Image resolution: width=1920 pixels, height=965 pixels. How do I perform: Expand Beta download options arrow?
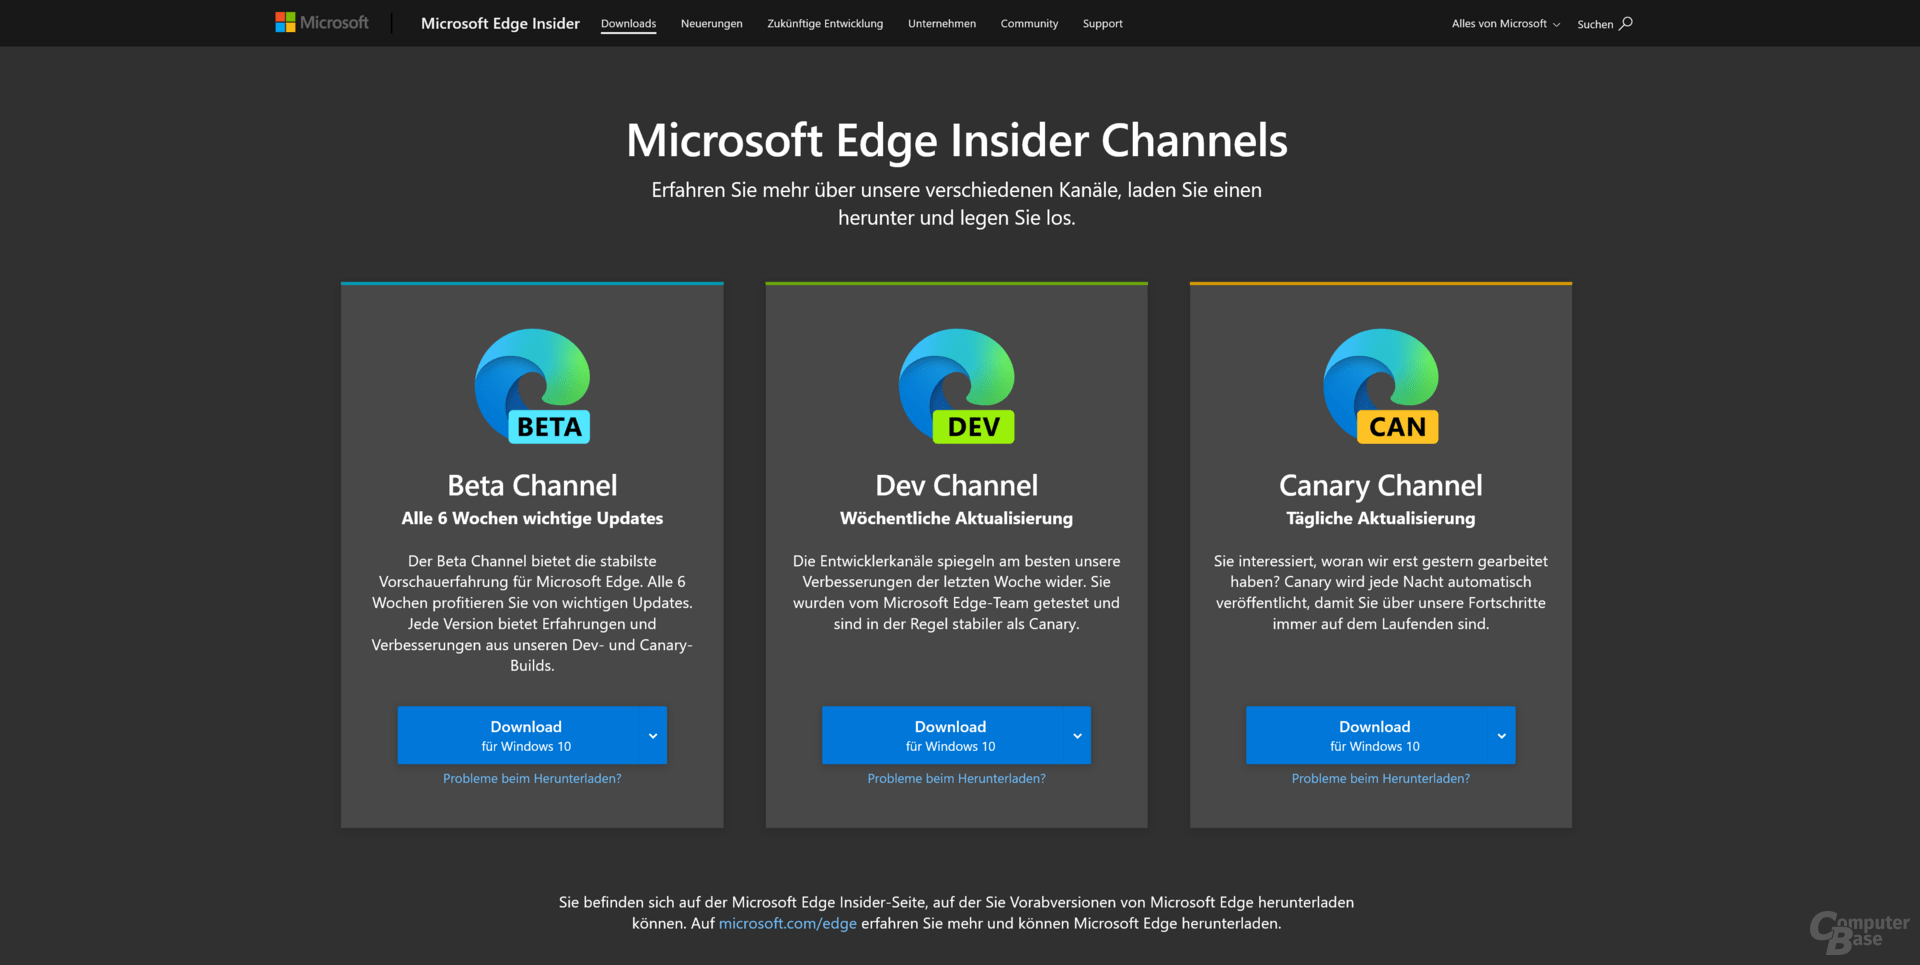653,736
